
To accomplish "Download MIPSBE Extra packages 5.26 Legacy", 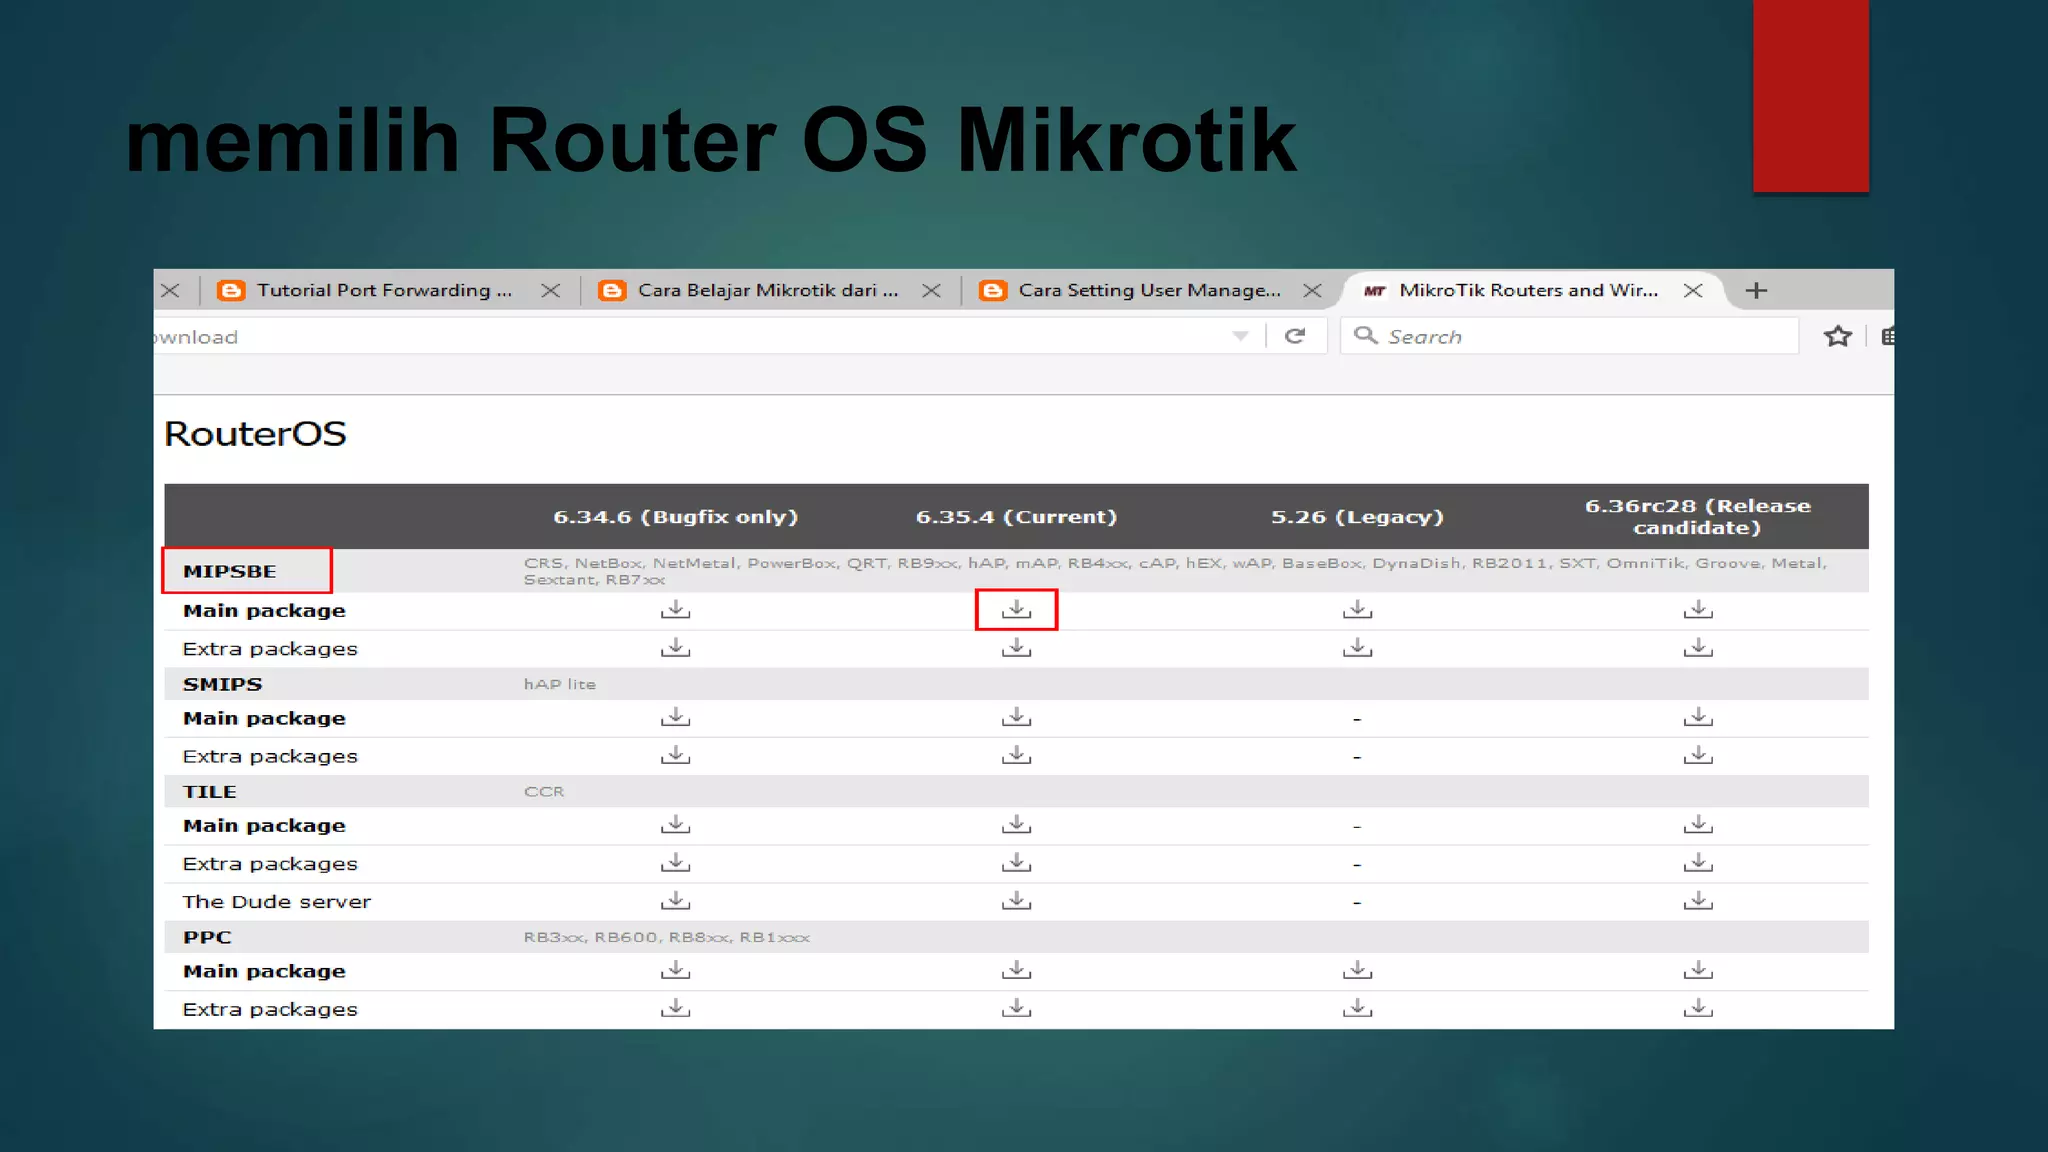I will click(1357, 647).
